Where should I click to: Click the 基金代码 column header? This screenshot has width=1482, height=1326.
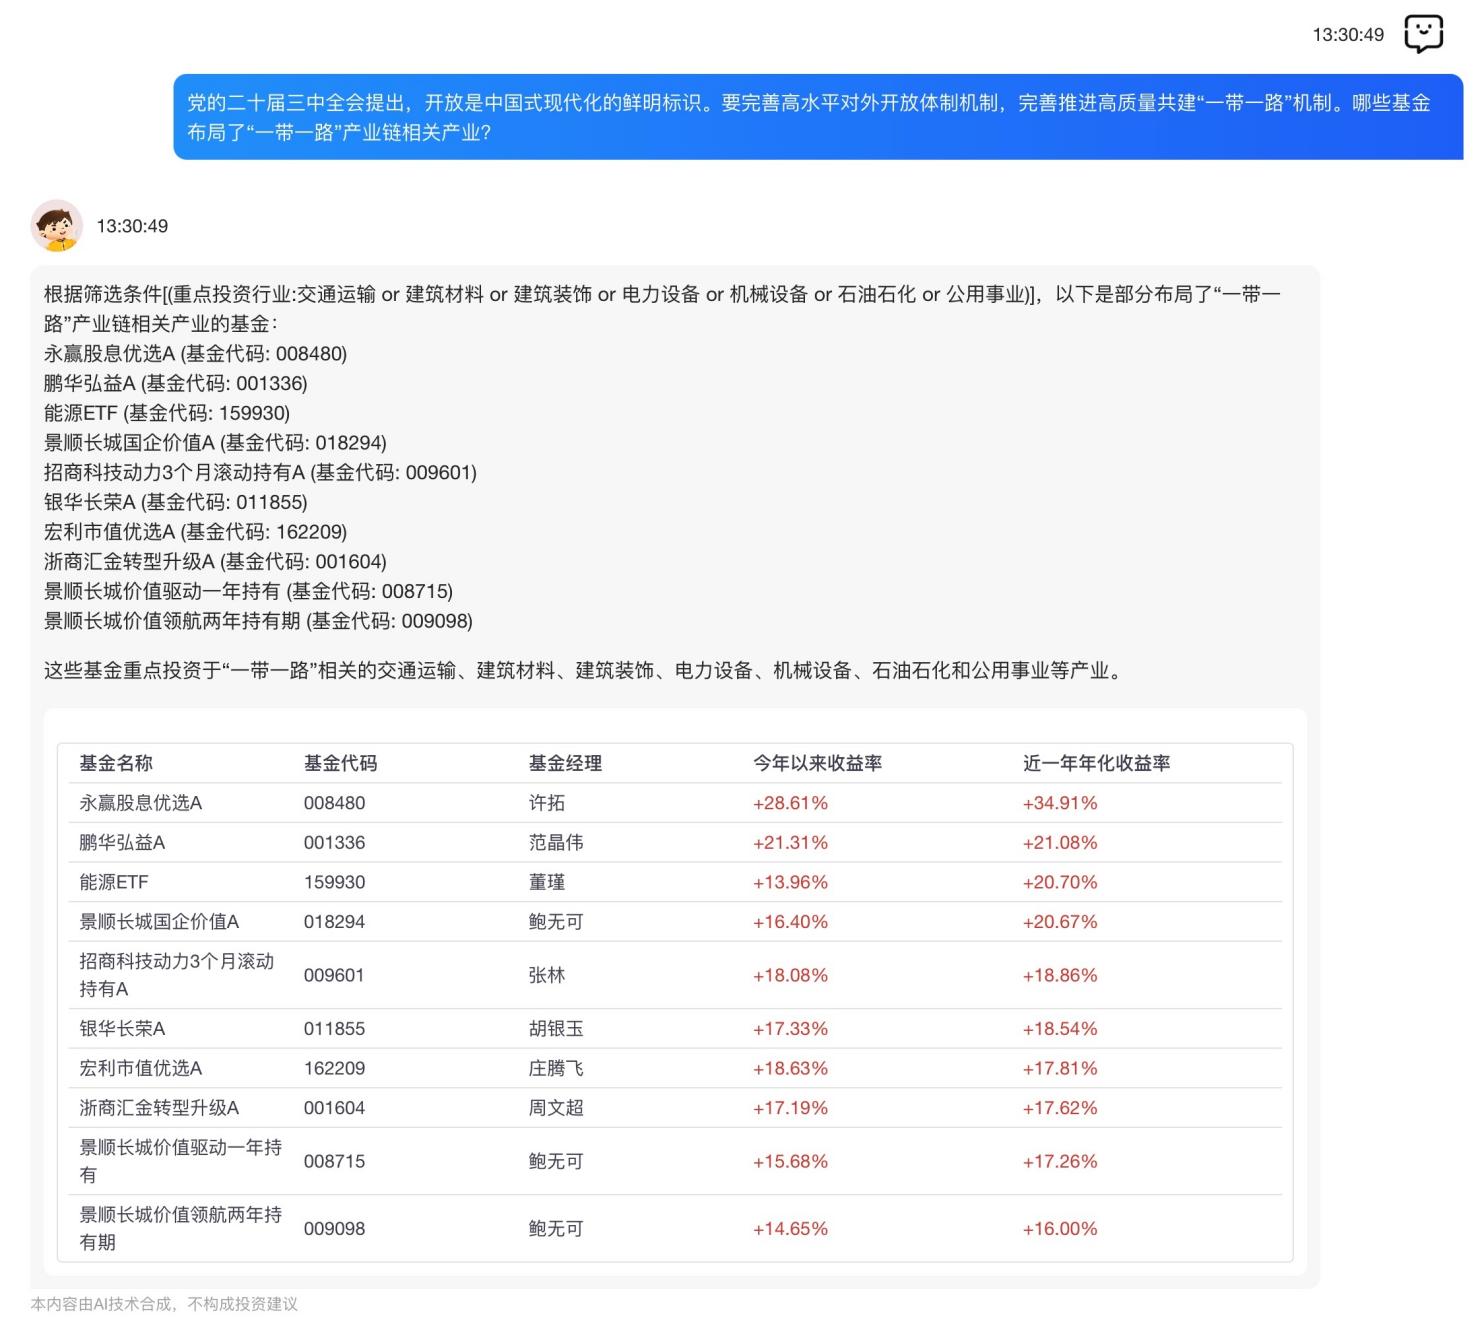[340, 763]
